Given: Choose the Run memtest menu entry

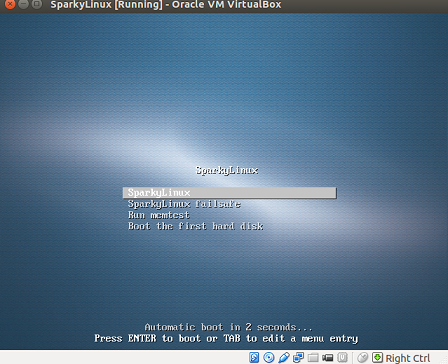Looking at the screenshot, I should pos(159,215).
